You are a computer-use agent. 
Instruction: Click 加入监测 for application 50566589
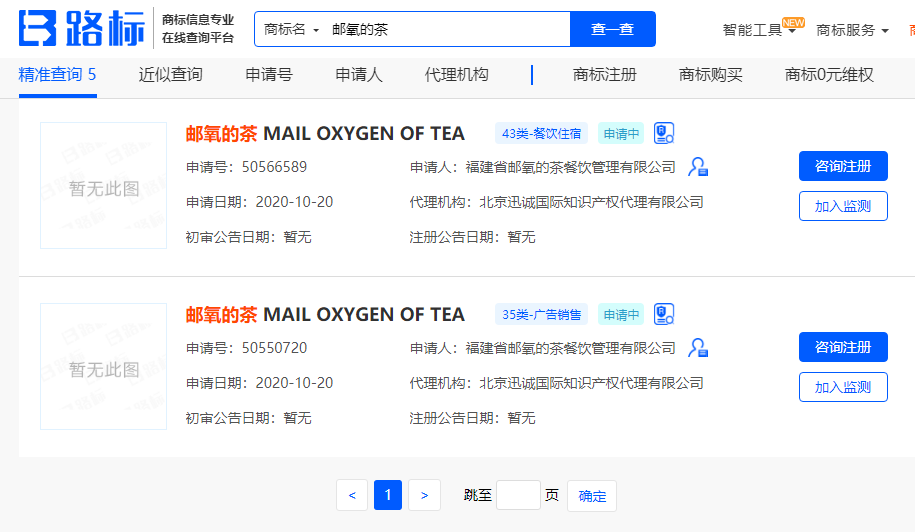843,206
